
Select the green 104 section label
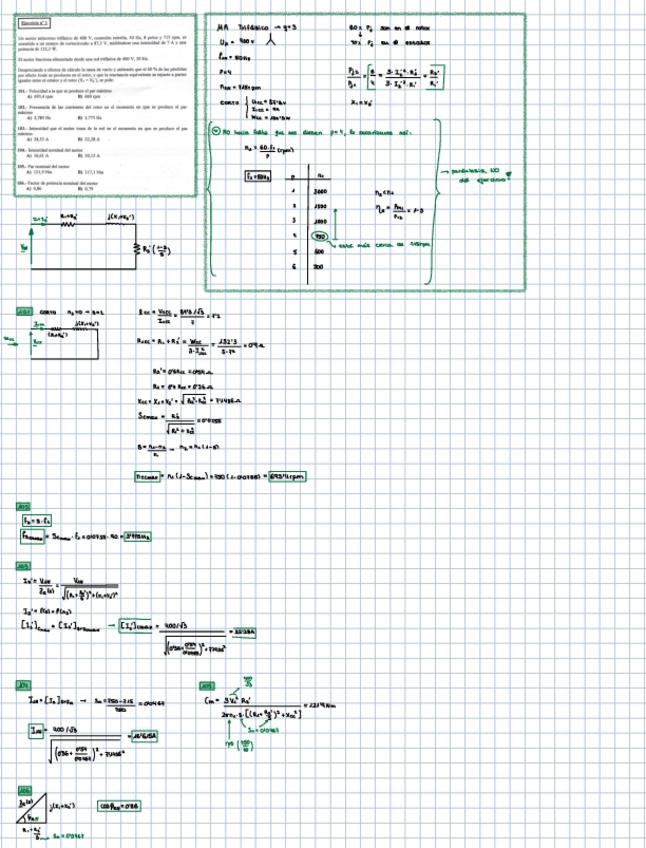coord(25,685)
